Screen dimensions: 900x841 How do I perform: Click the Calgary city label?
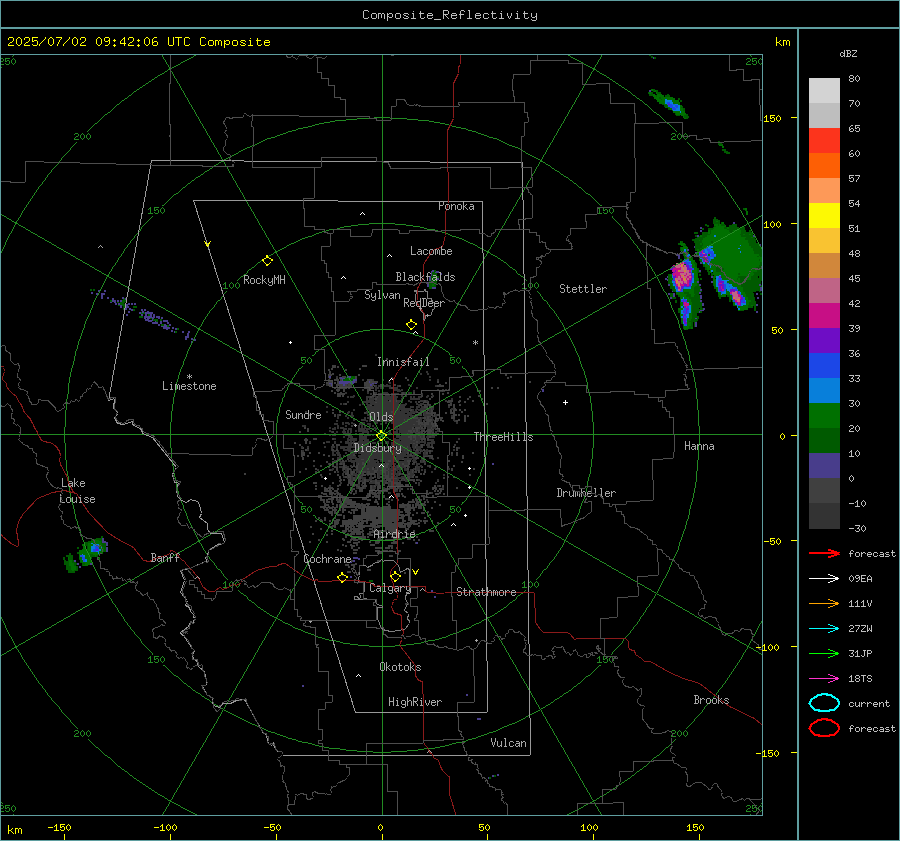[x=390, y=588]
